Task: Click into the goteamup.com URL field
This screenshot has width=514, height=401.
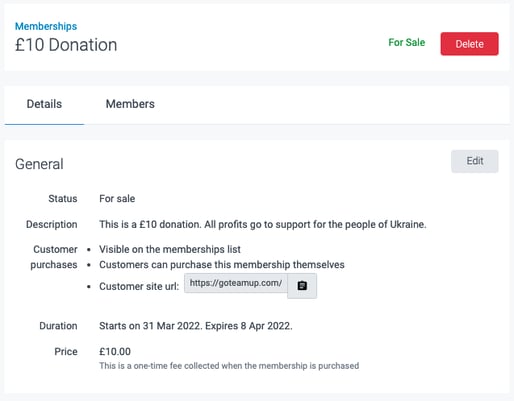Action: point(236,283)
